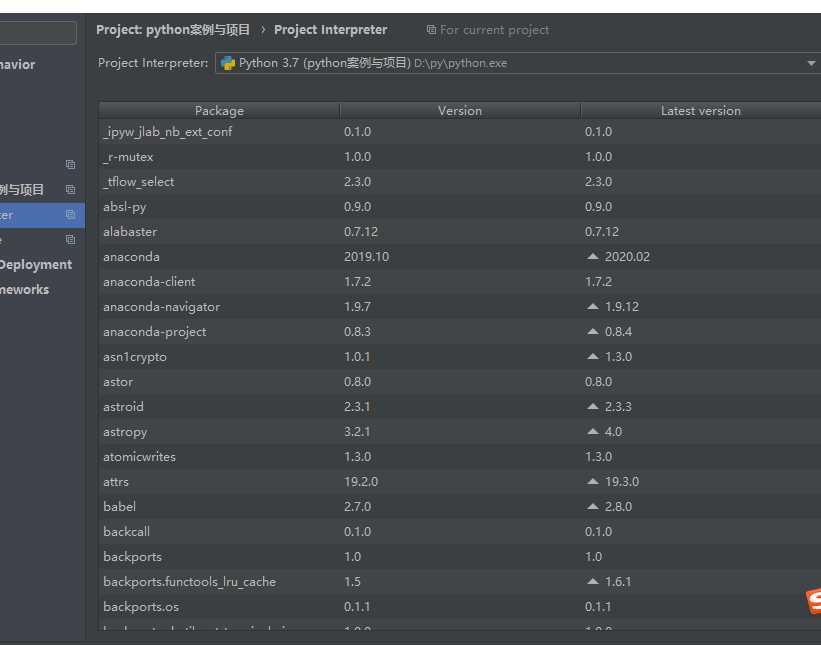The image size is (821, 645).
Task: Select the Python 3.7 interpreter combo box
Action: click(x=518, y=63)
